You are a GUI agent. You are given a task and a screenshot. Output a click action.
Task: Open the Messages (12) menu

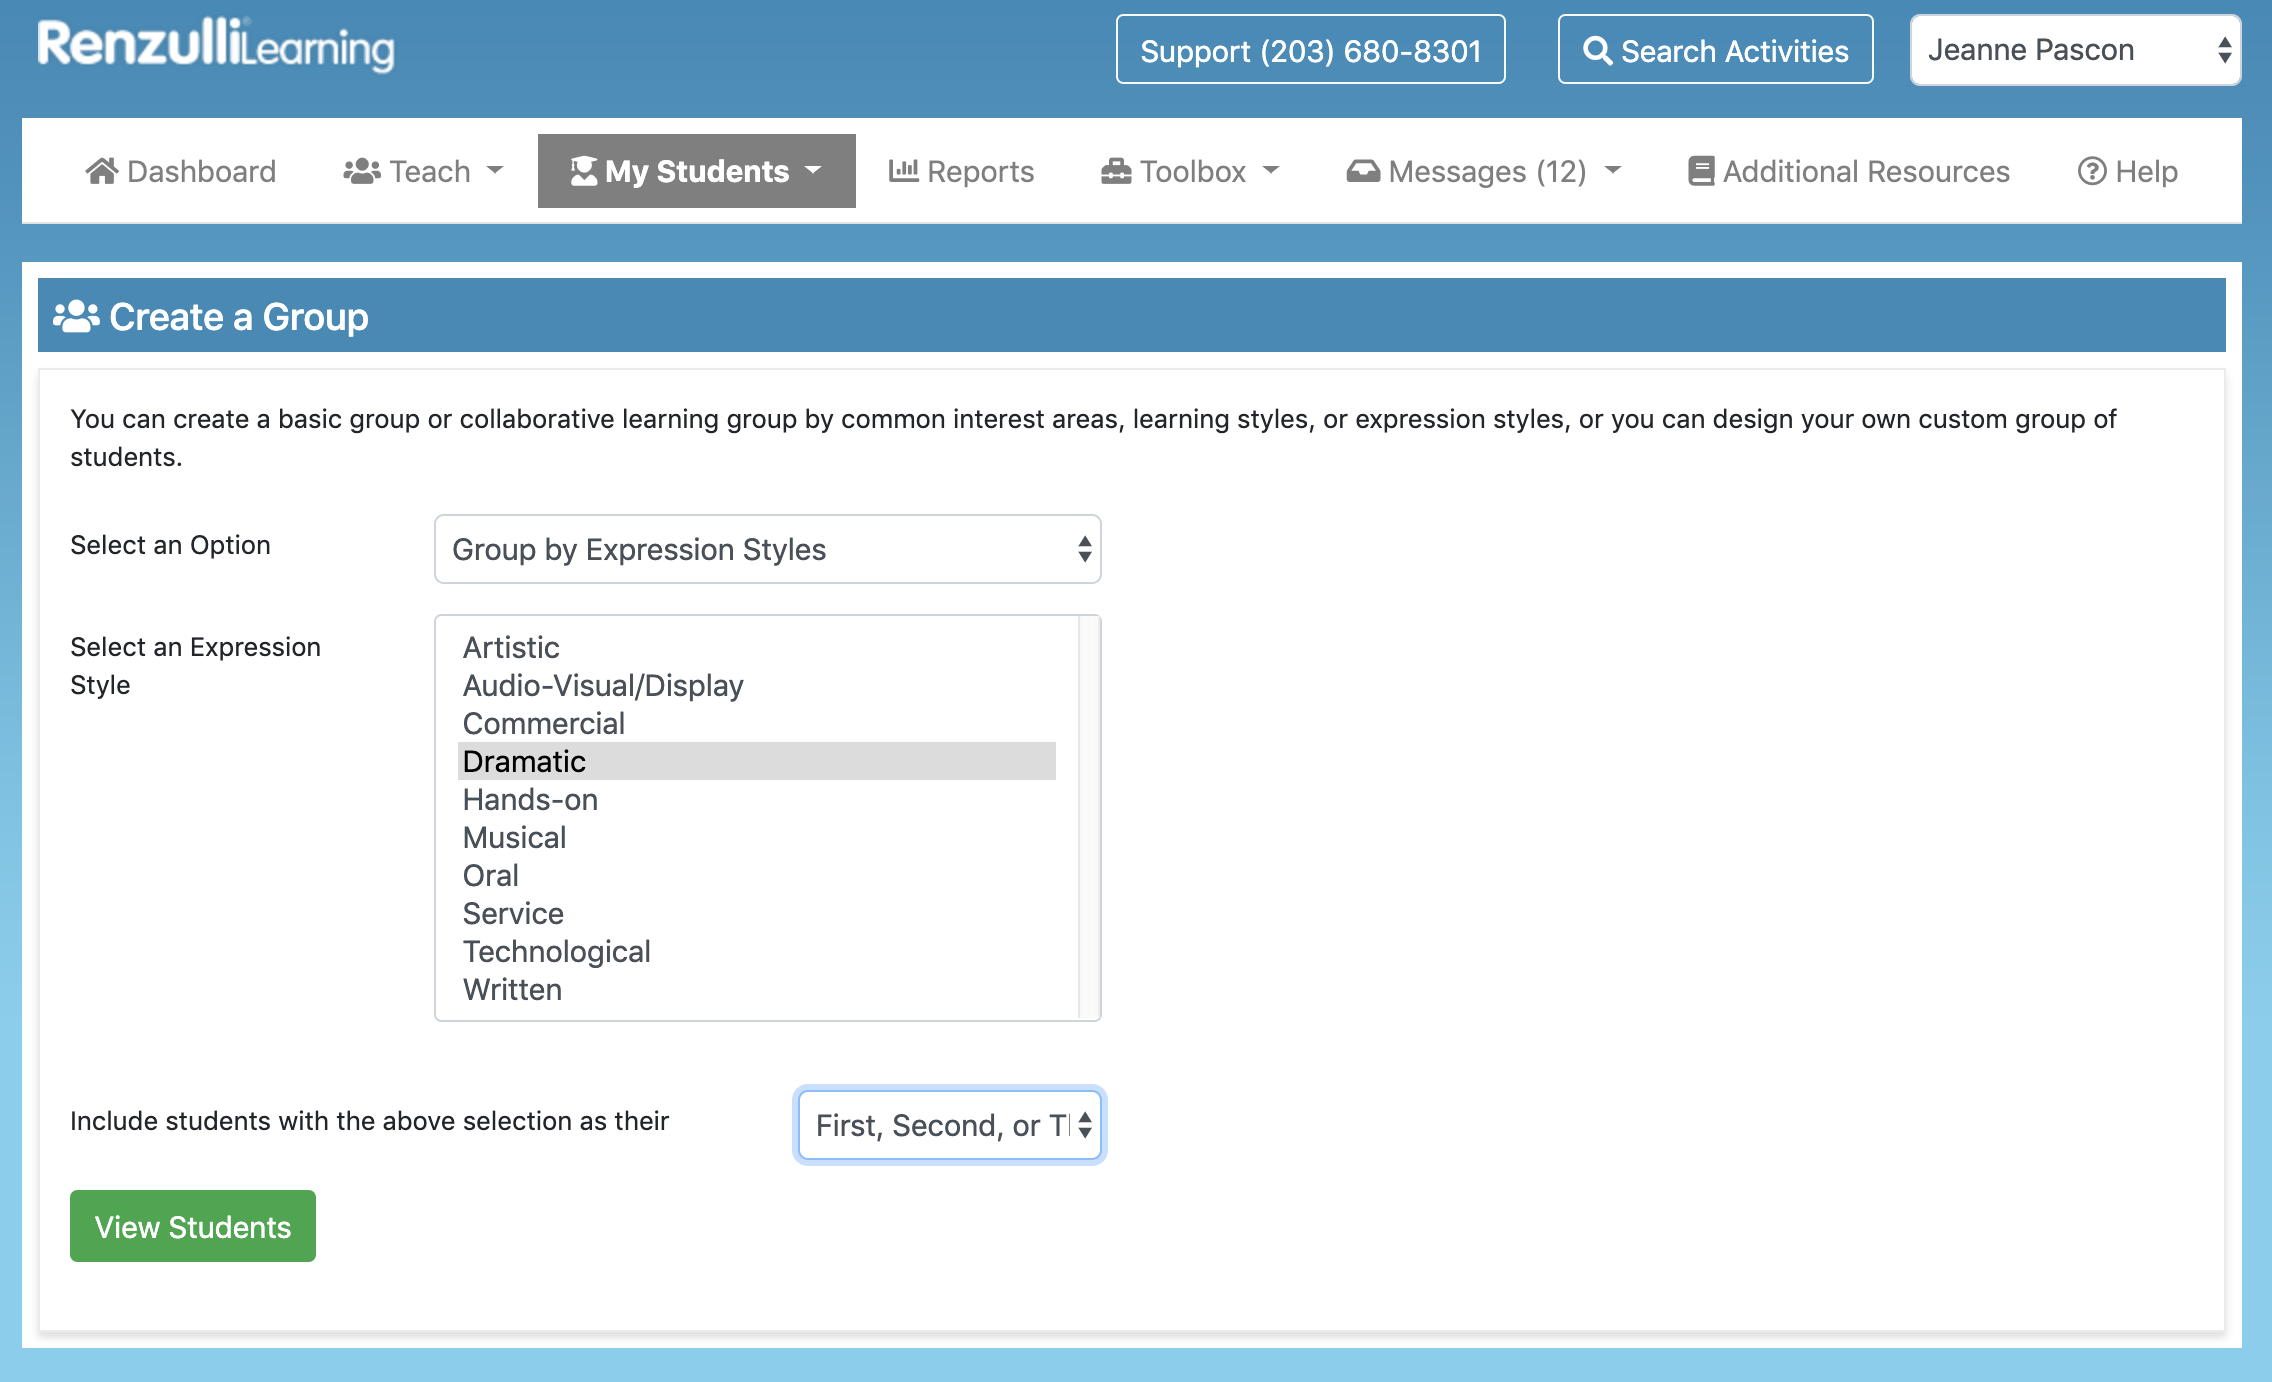pyautogui.click(x=1484, y=171)
